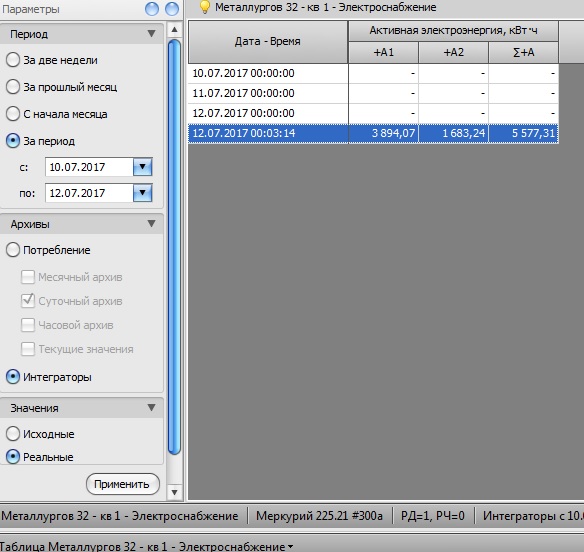
Task: Click the scroll up arrow in parameters panel
Action: pyautogui.click(x=174, y=30)
